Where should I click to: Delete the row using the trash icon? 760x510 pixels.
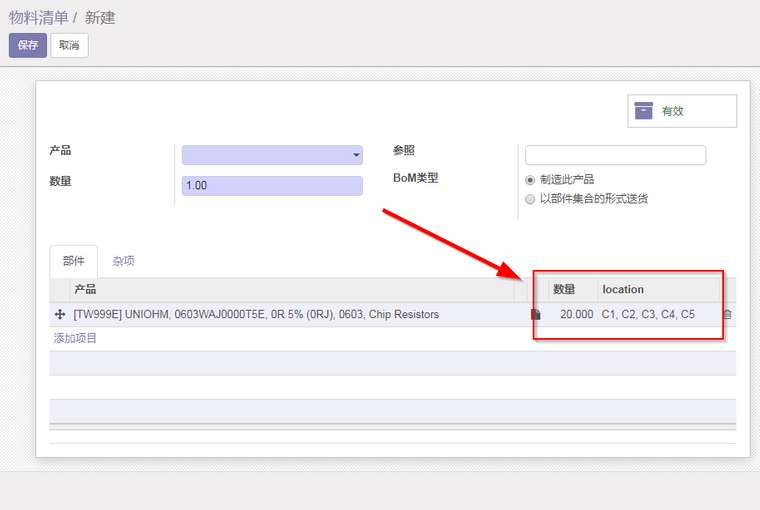coord(727,315)
